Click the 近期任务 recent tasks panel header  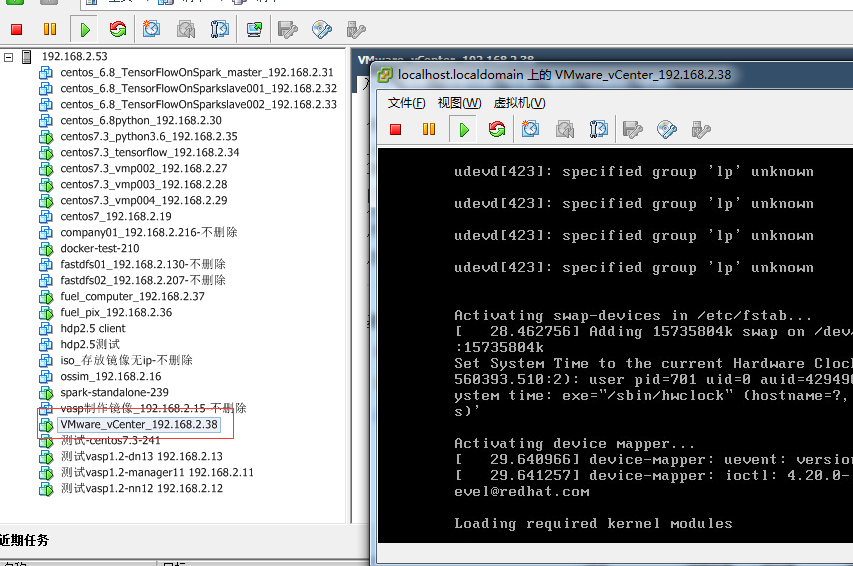[24, 540]
